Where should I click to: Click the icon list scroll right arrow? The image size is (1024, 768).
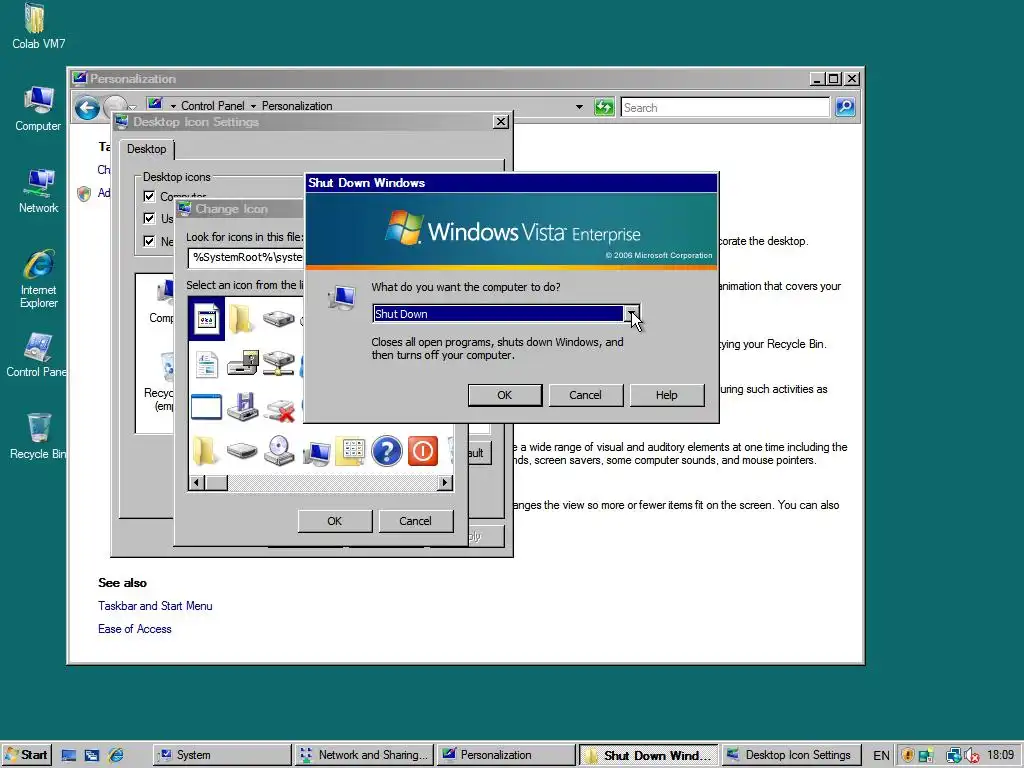[x=445, y=483]
